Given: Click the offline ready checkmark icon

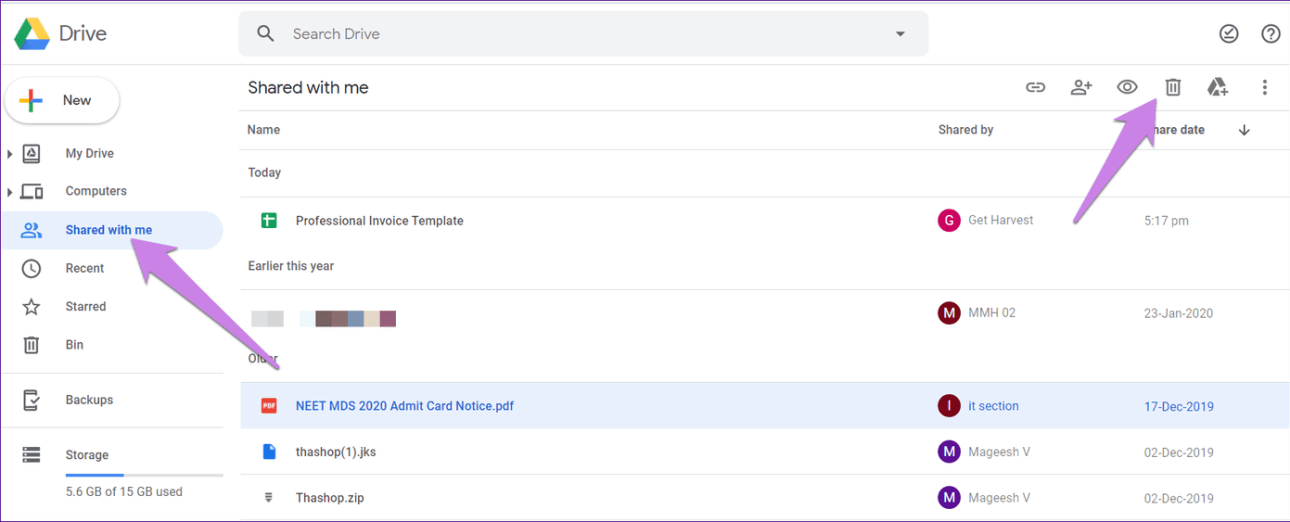Looking at the screenshot, I should (x=1229, y=34).
